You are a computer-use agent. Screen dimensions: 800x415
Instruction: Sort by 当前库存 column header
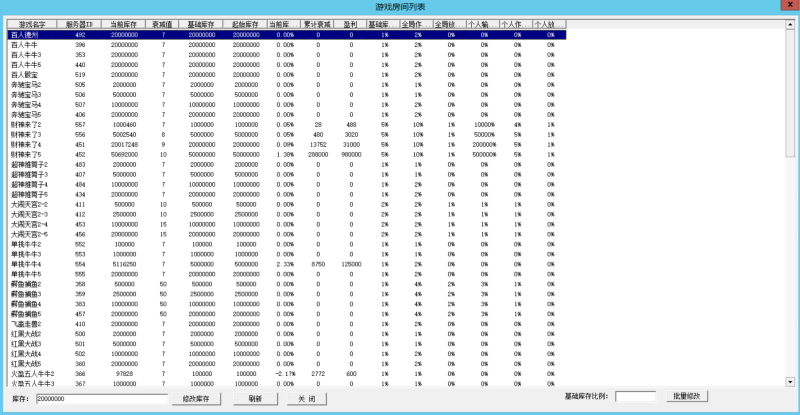(x=124, y=23)
